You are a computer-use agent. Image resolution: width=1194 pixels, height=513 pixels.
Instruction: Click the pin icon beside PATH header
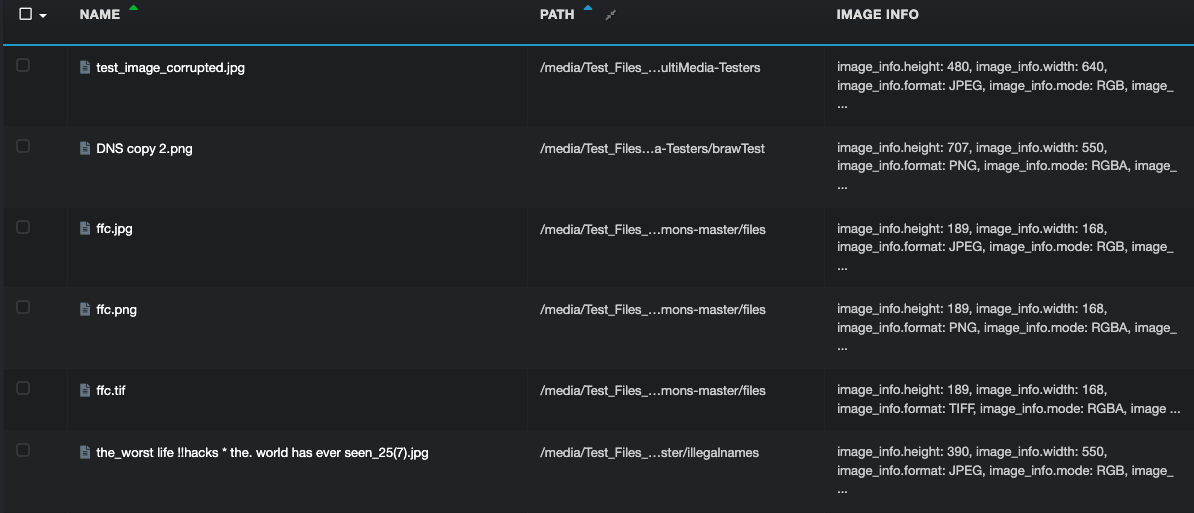click(x=610, y=15)
